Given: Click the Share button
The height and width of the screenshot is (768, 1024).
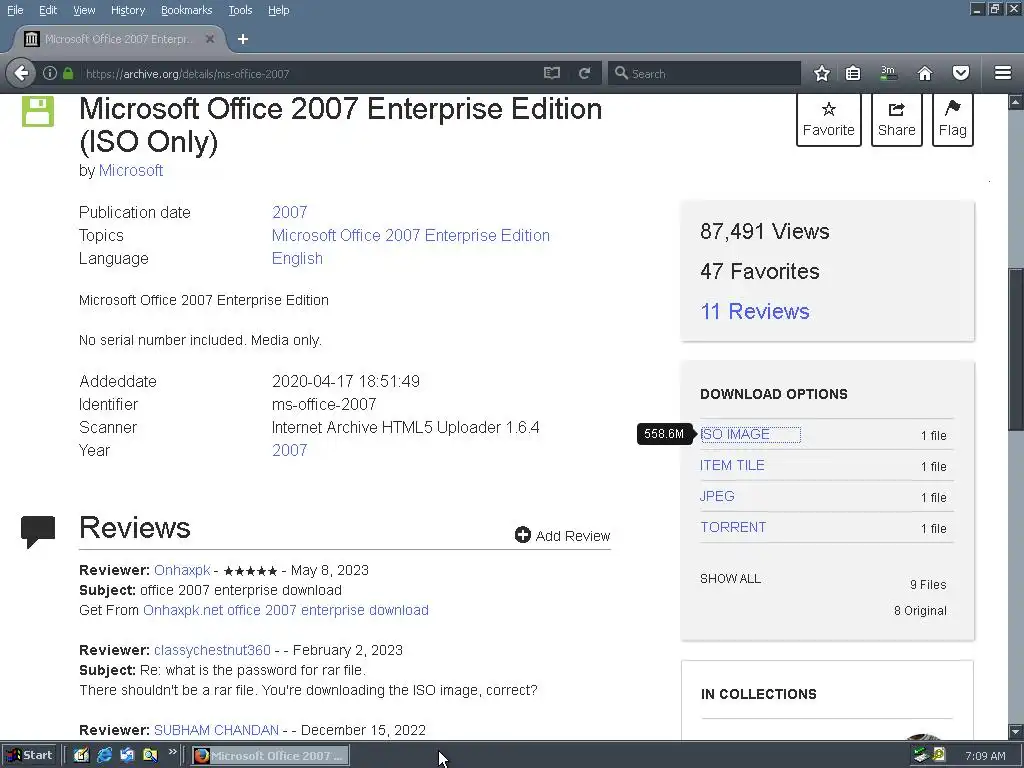Looking at the screenshot, I should click(x=897, y=120).
